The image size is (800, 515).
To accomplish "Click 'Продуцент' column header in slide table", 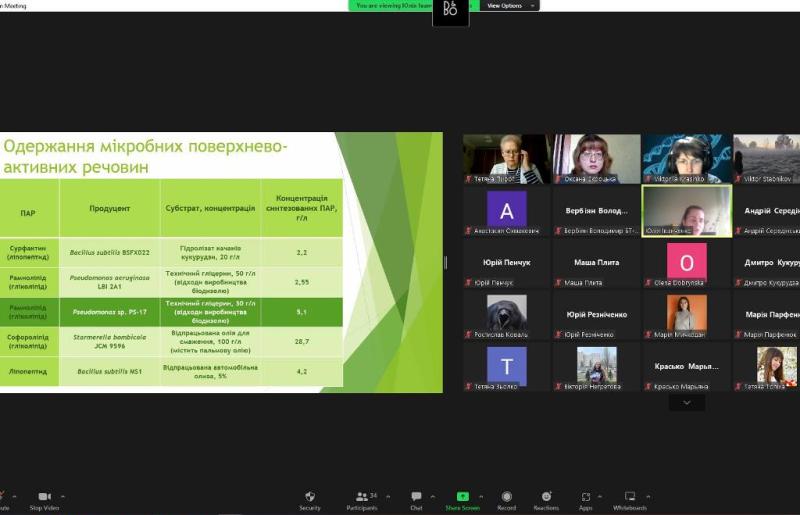I will 110,208.
